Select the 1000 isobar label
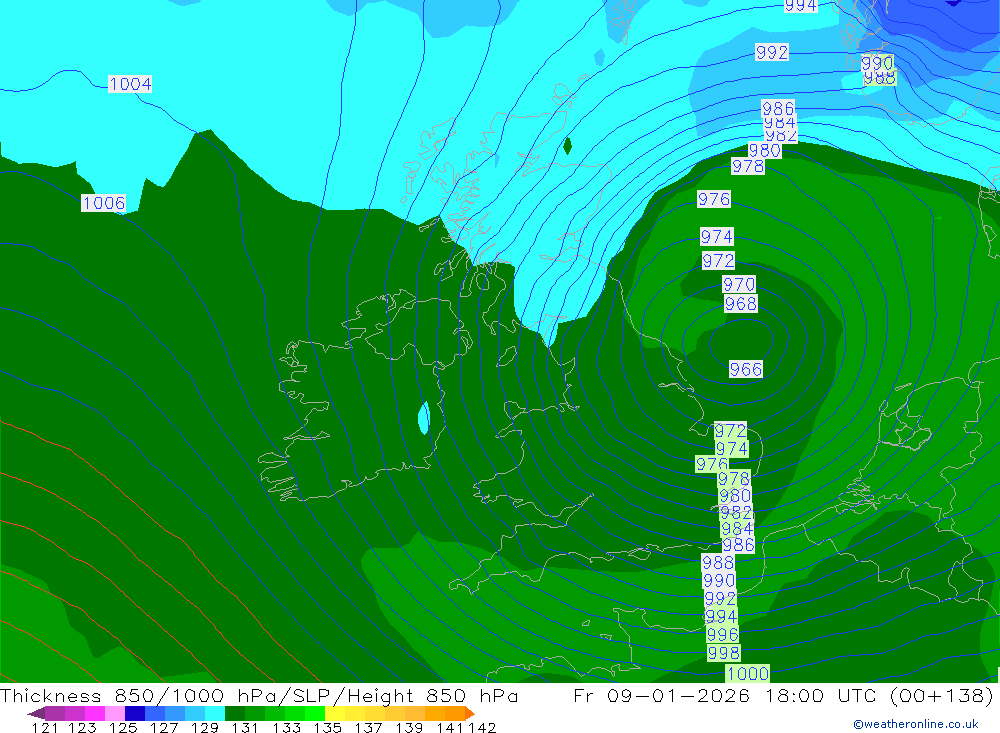 point(747,674)
